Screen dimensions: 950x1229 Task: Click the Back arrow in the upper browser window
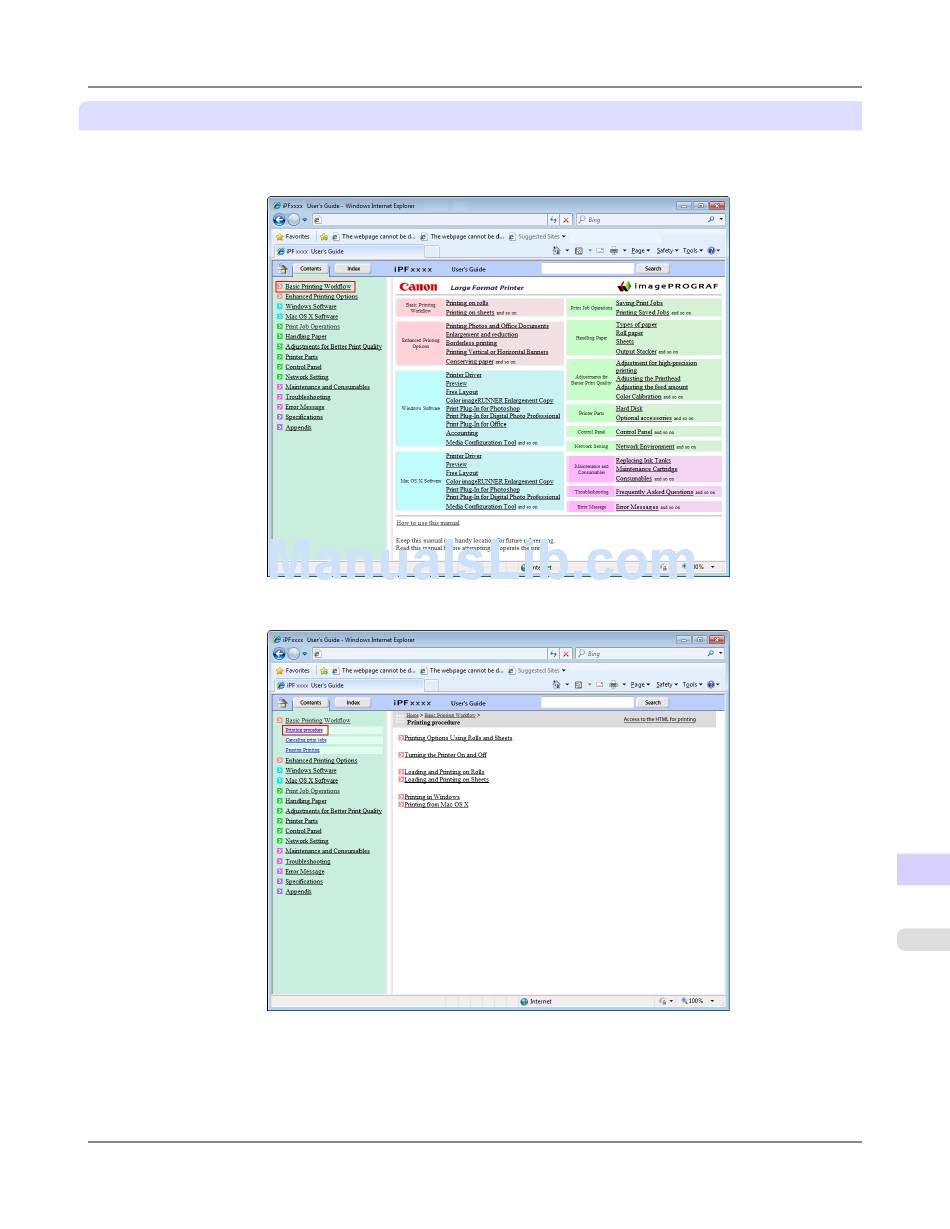click(x=280, y=219)
